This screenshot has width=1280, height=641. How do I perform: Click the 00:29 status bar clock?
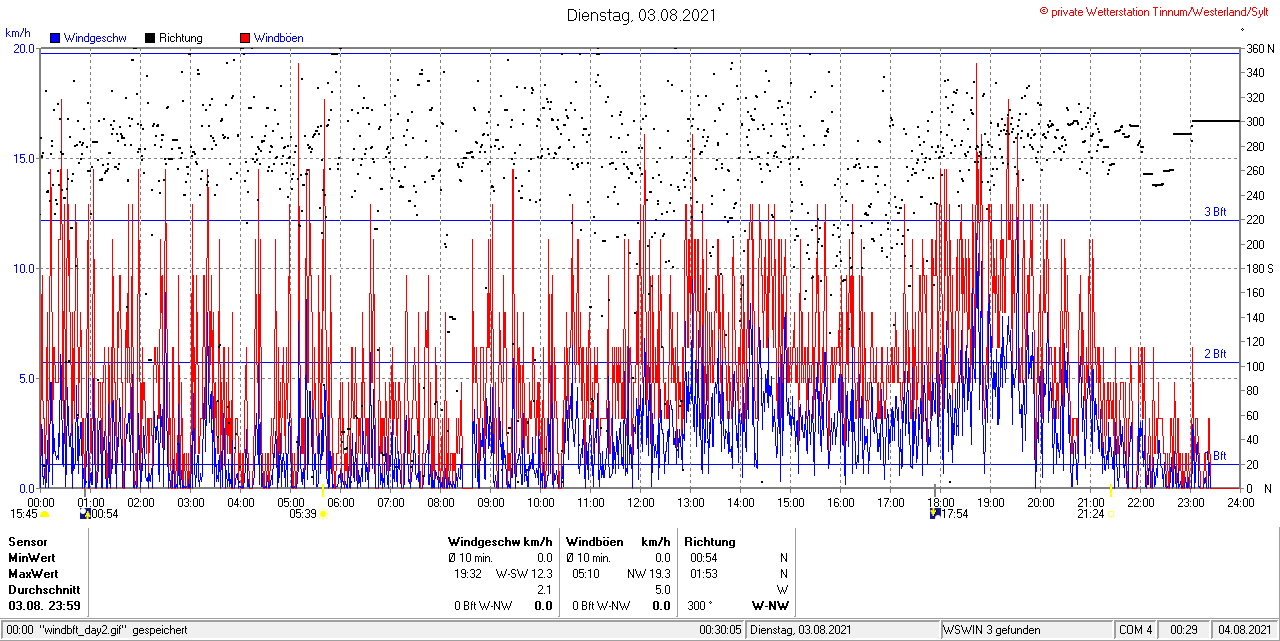pyautogui.click(x=1184, y=630)
